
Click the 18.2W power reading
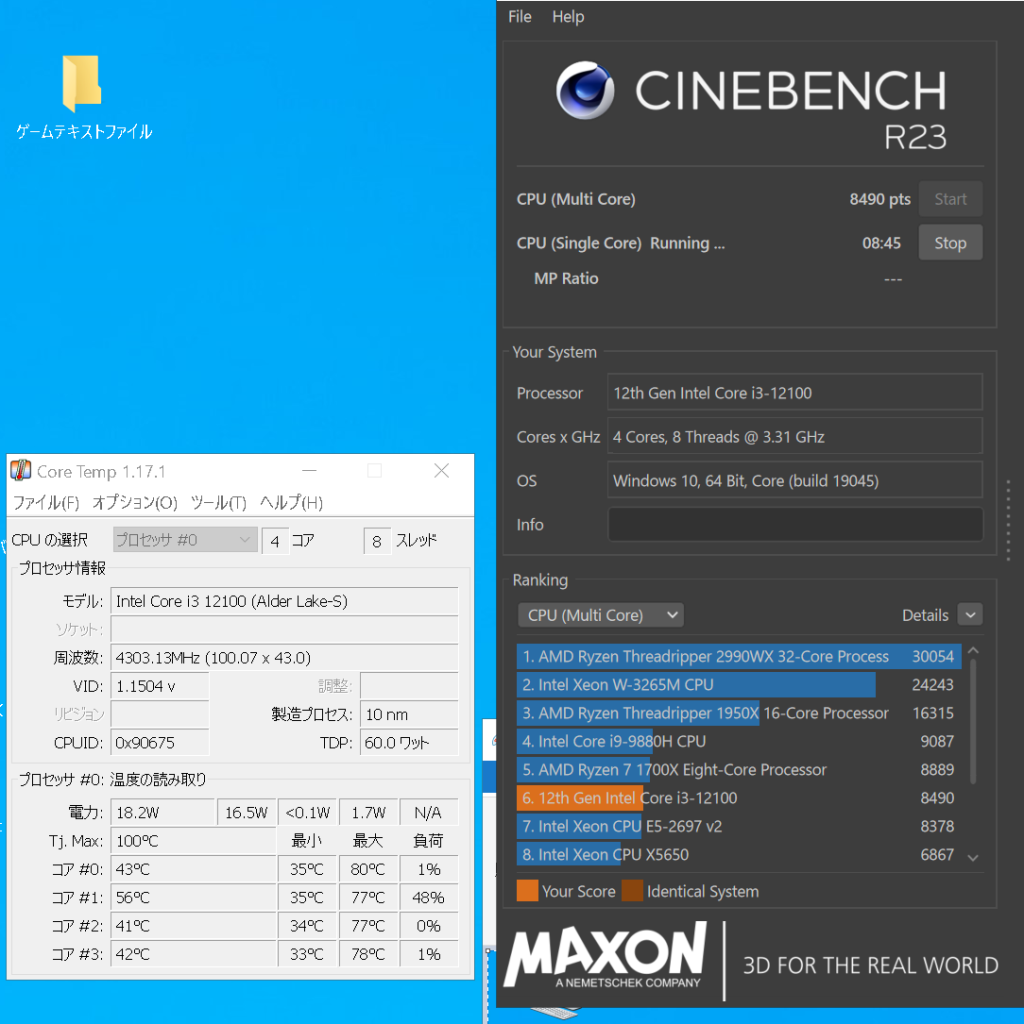click(163, 812)
